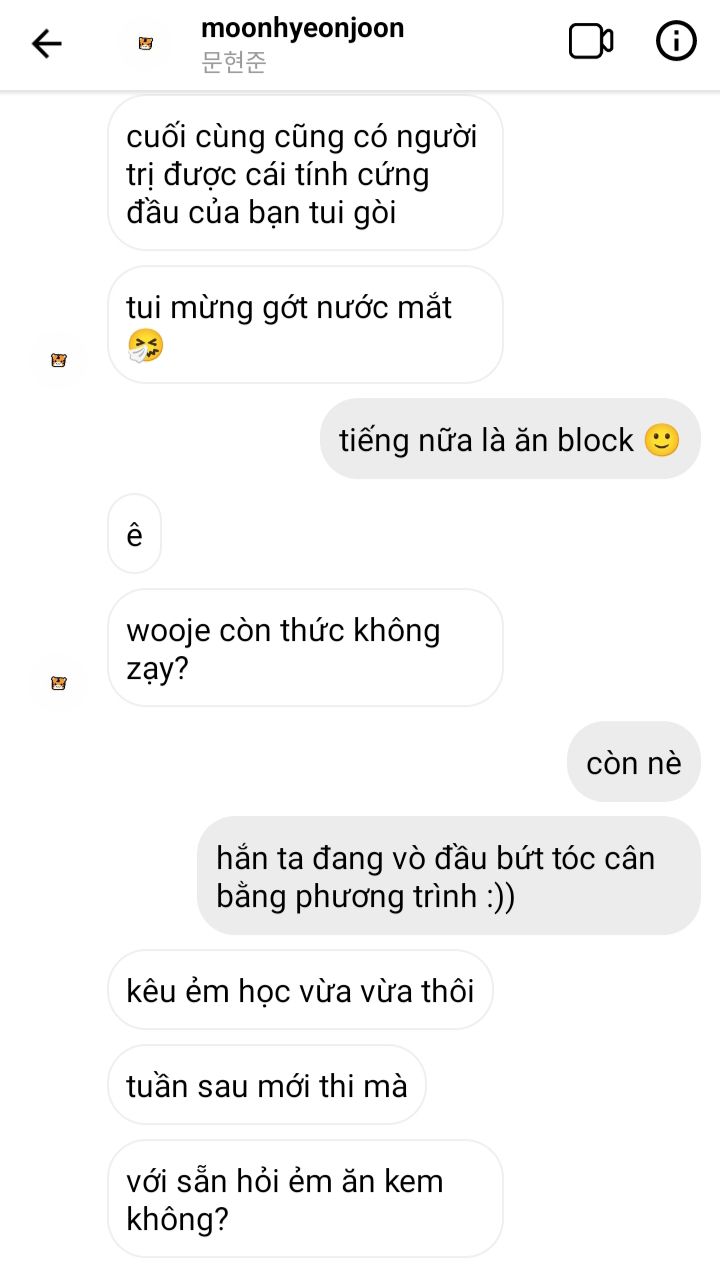Select the sent message 'tiếng nữa là ăn block'
The image size is (720, 1264).
coord(510,439)
